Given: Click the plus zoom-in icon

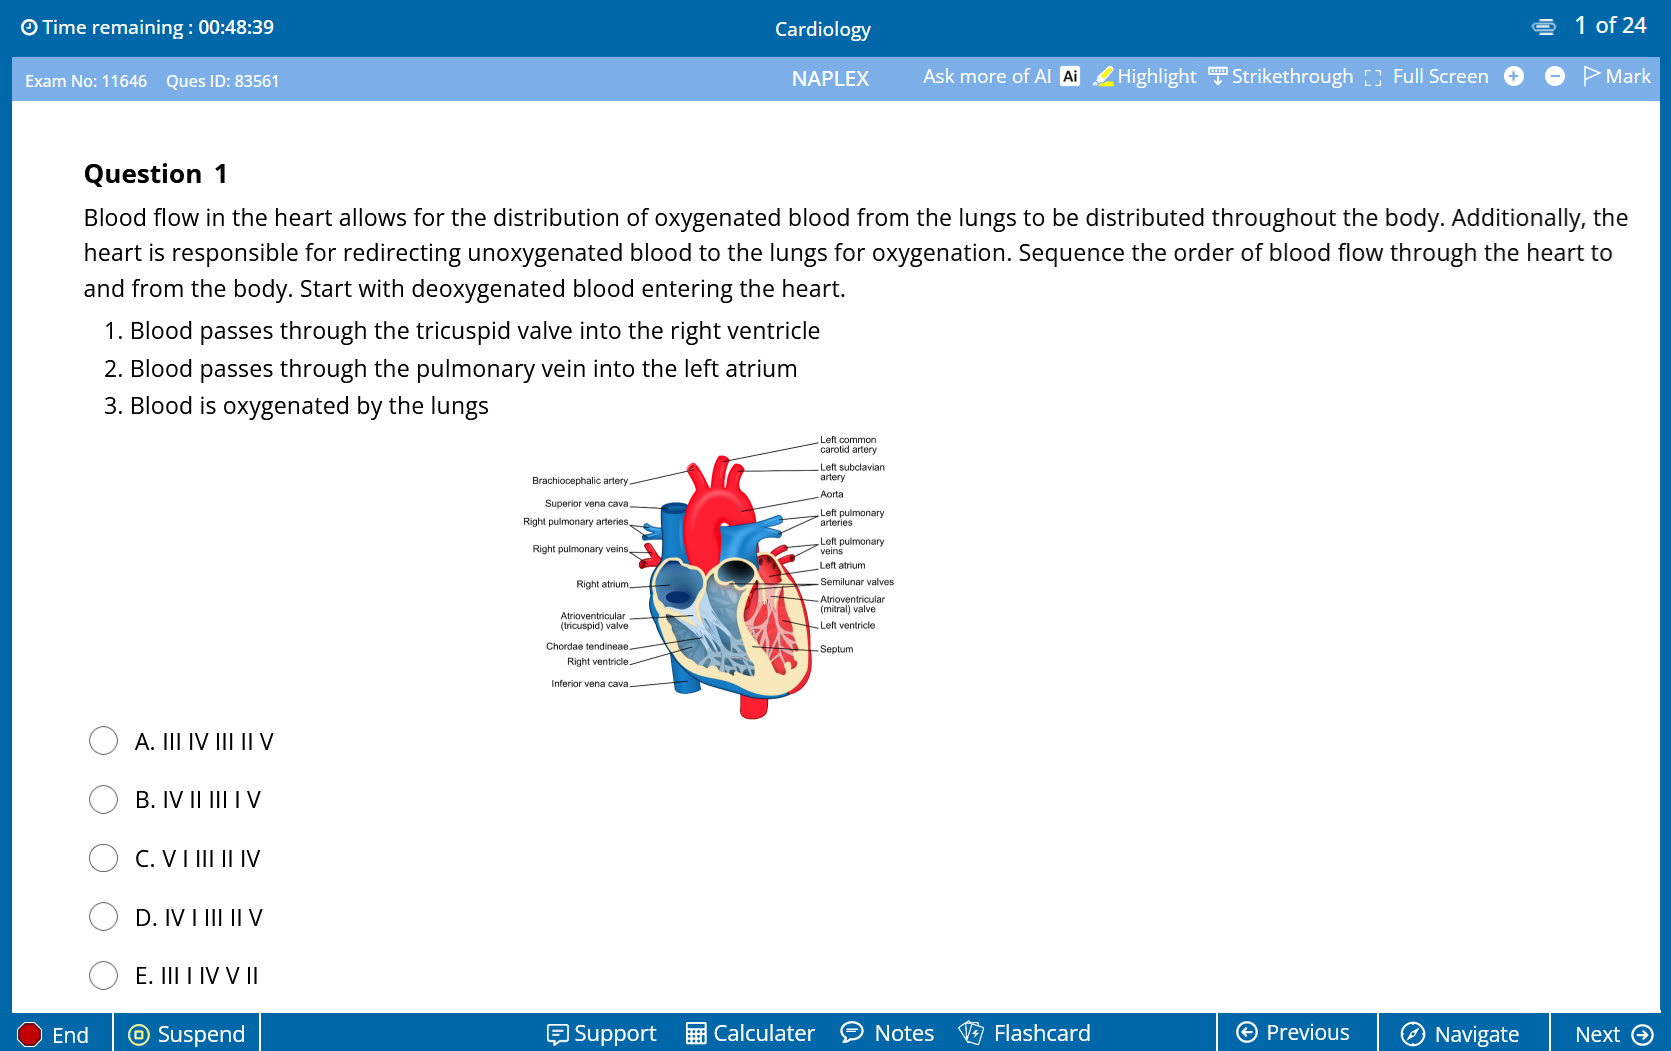Looking at the screenshot, I should point(1514,77).
